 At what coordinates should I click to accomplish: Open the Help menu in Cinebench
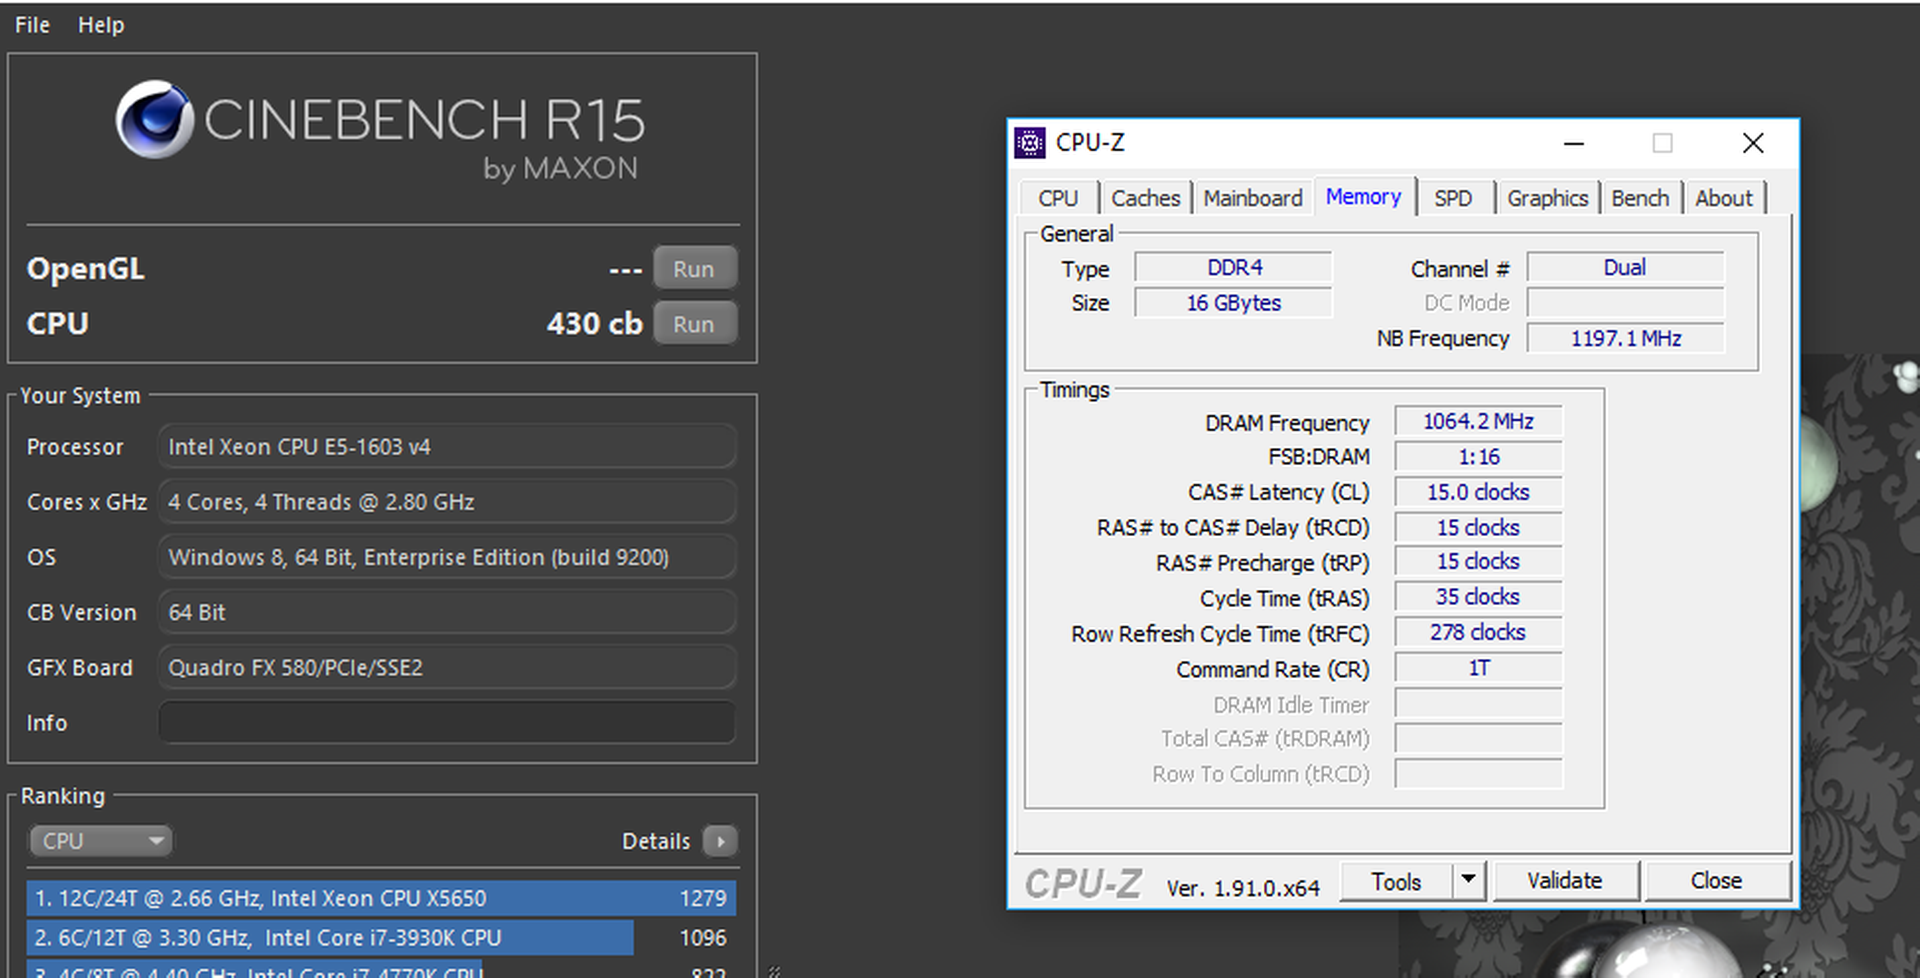coord(101,25)
